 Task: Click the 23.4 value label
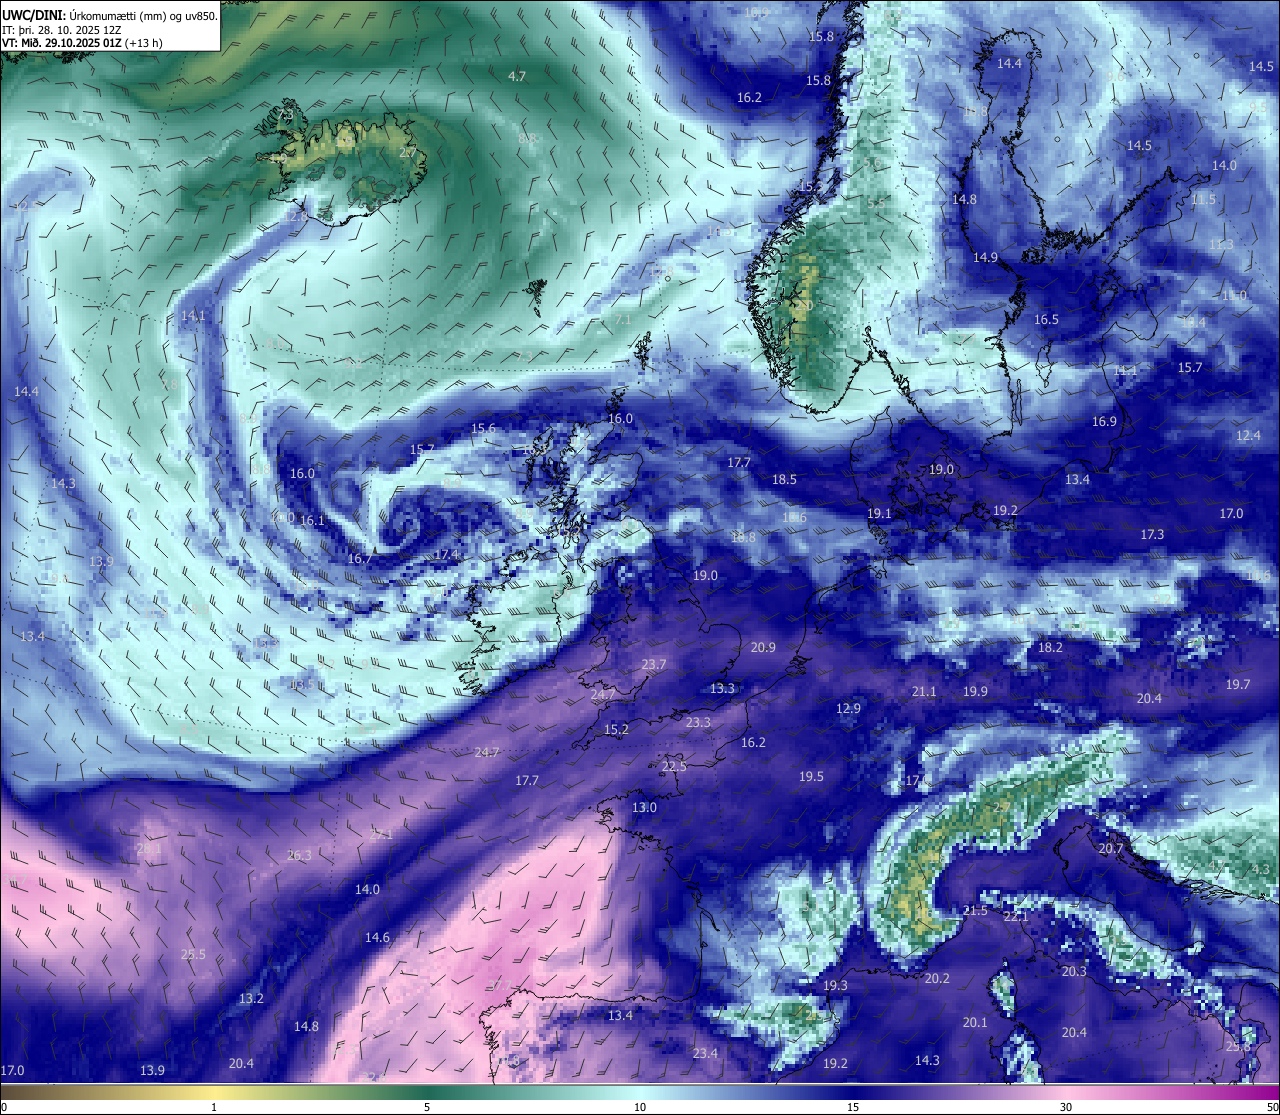tap(705, 1054)
